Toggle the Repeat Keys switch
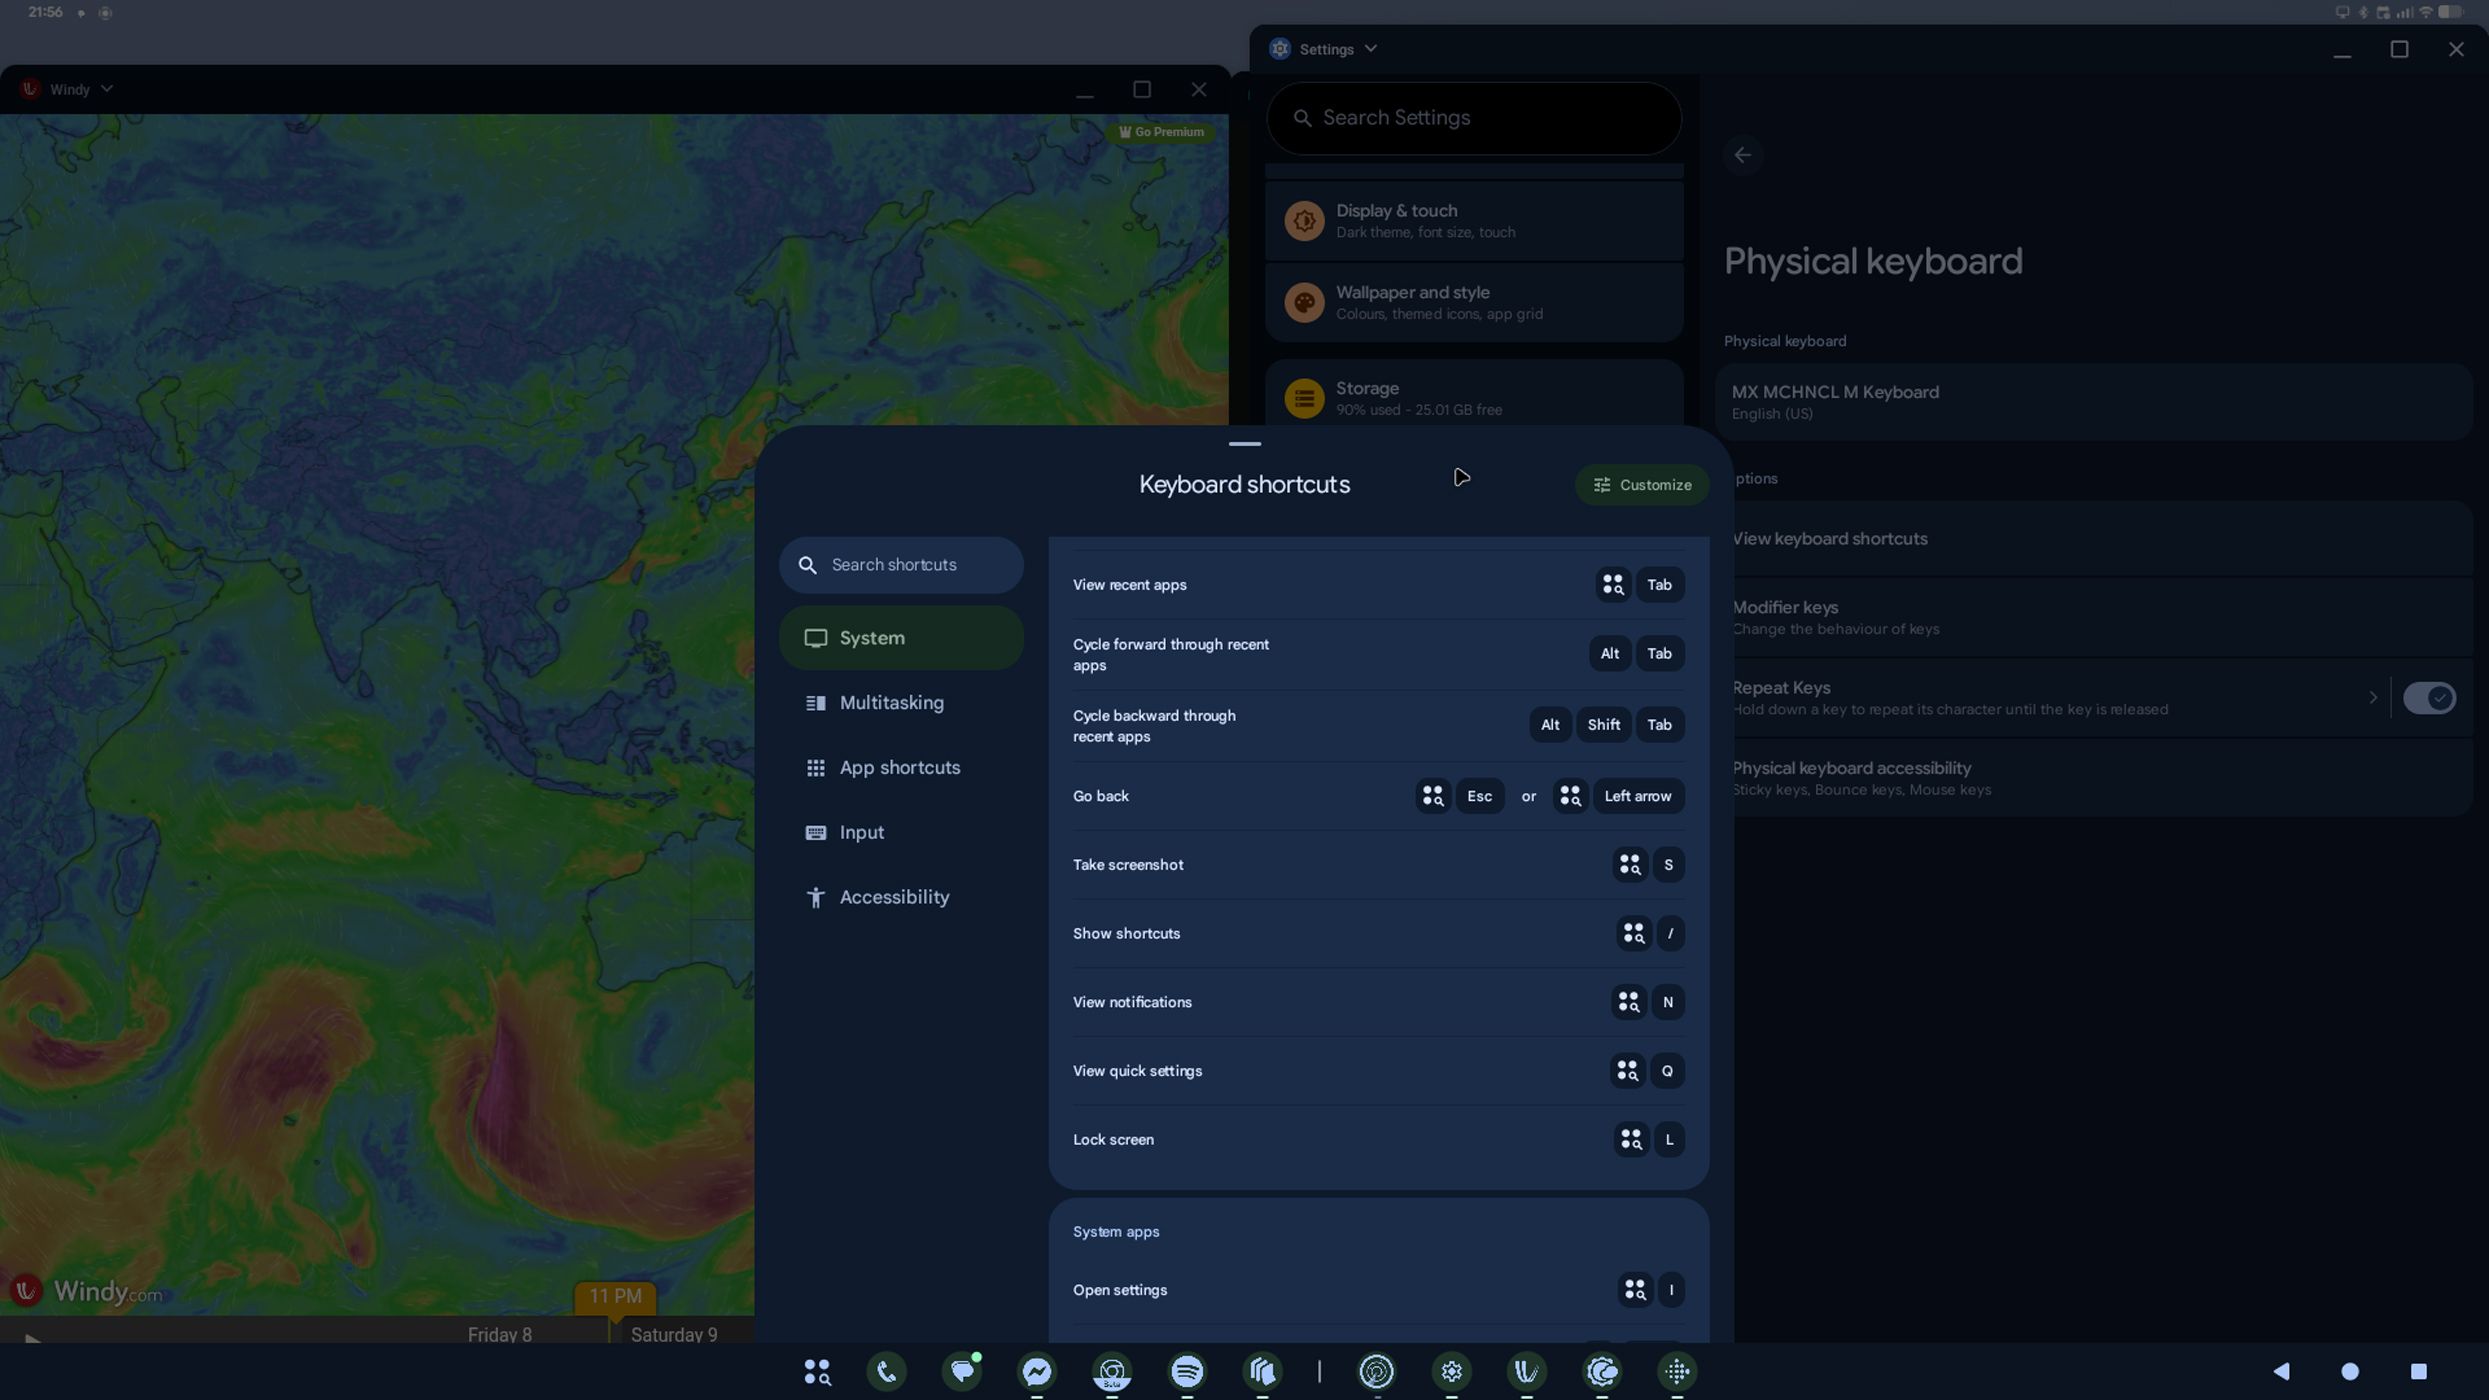 pyautogui.click(x=2429, y=698)
